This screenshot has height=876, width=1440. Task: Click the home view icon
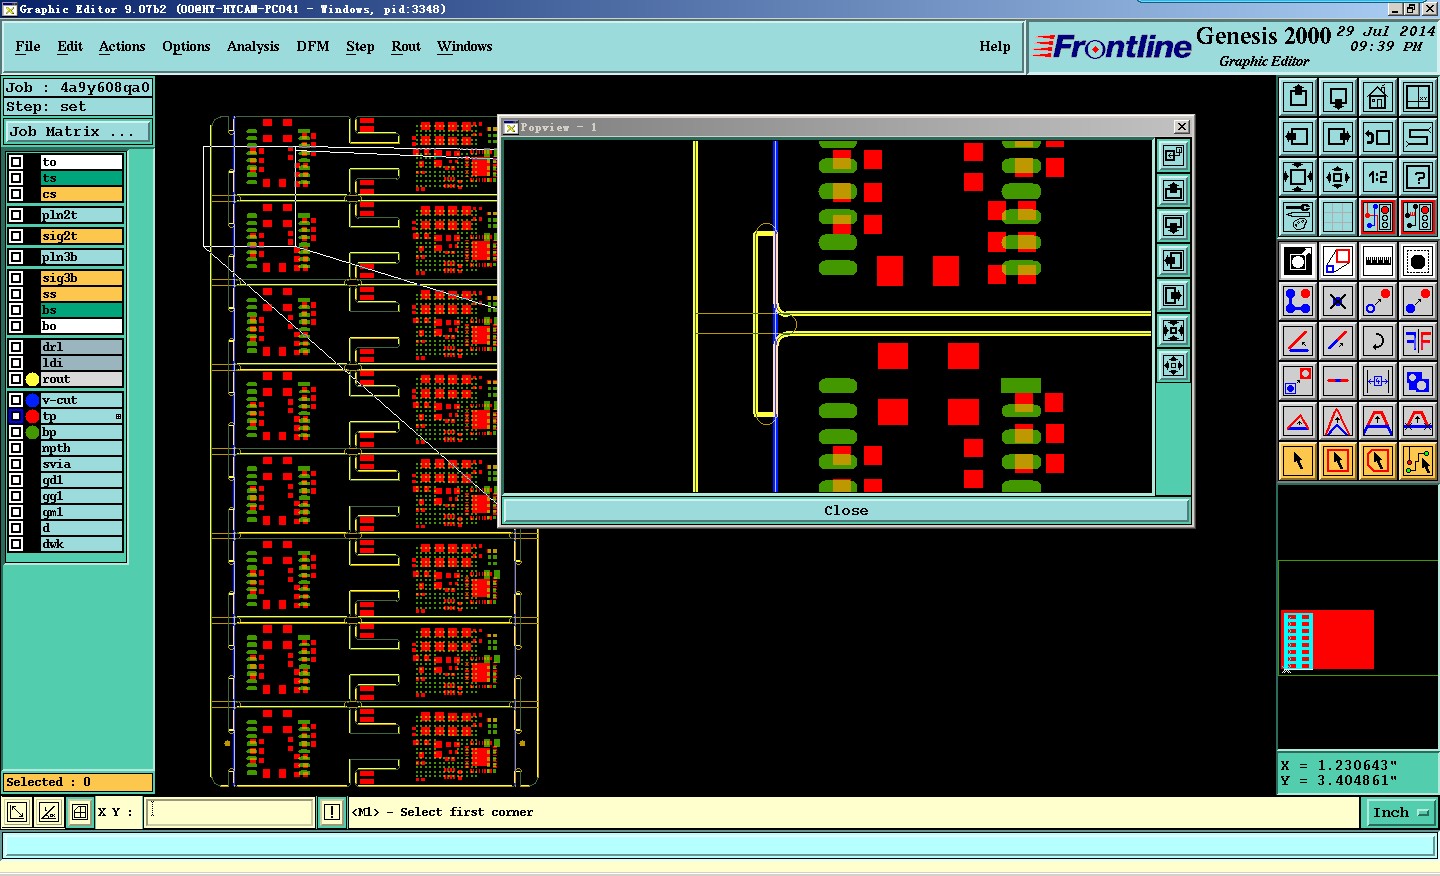[x=1378, y=97]
